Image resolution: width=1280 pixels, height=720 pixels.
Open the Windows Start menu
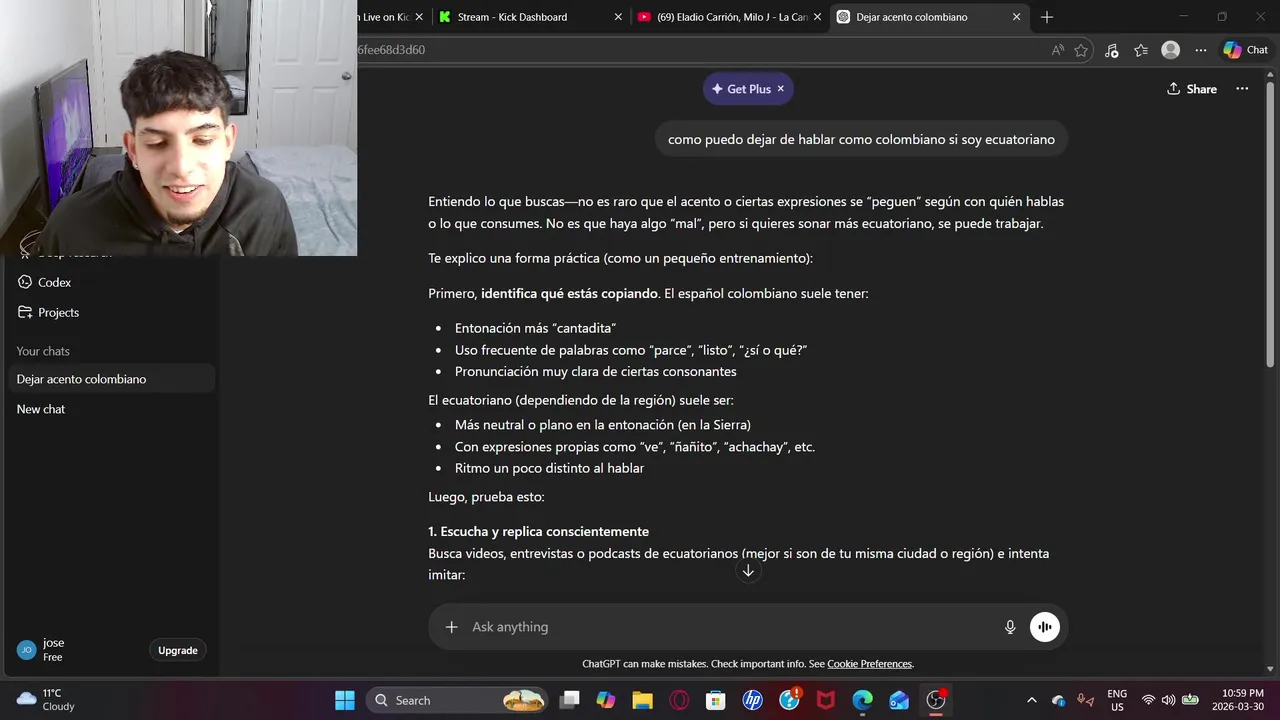tap(345, 700)
